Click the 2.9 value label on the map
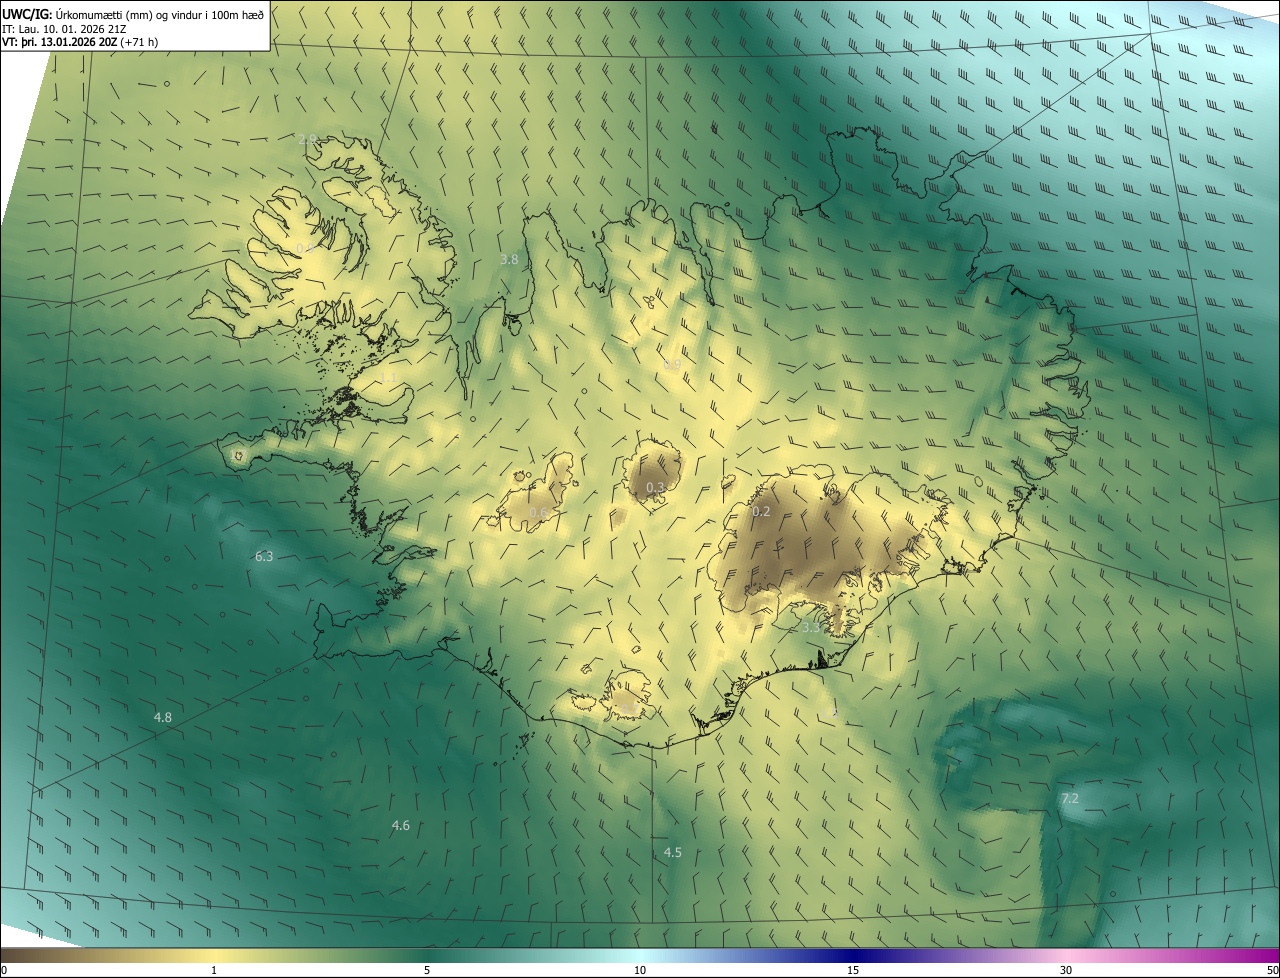The image size is (1280, 978). click(308, 139)
